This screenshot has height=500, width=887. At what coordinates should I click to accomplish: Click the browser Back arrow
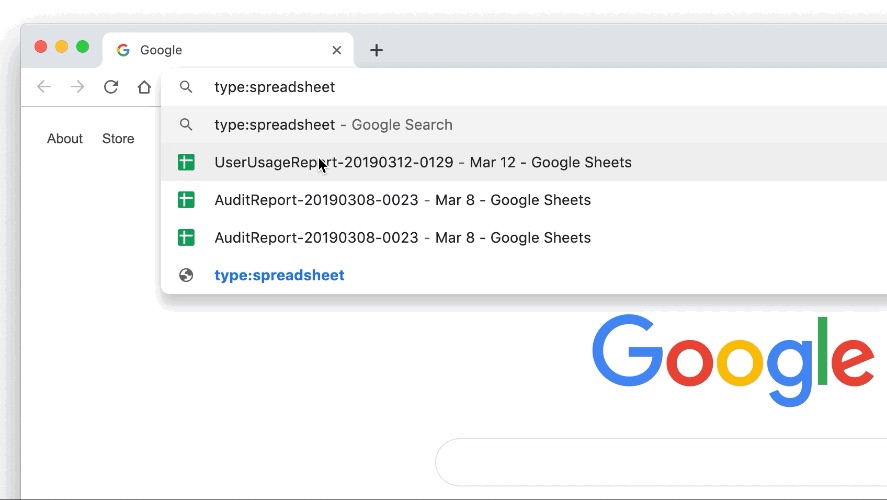(44, 87)
